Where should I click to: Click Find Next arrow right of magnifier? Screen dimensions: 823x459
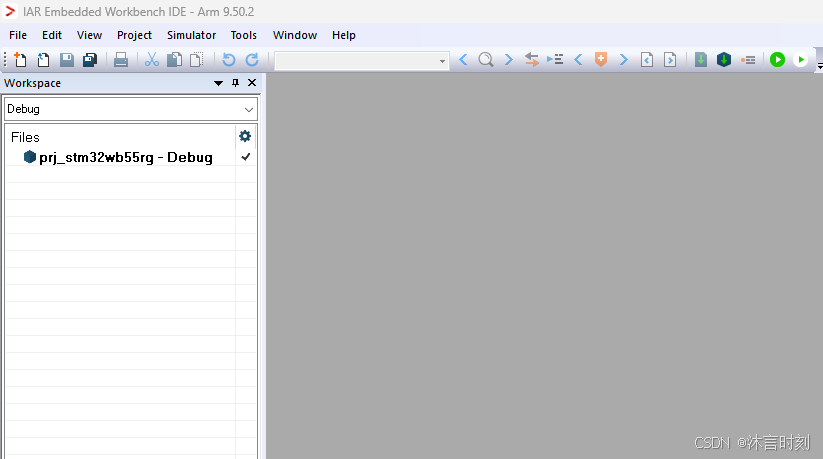[509, 60]
